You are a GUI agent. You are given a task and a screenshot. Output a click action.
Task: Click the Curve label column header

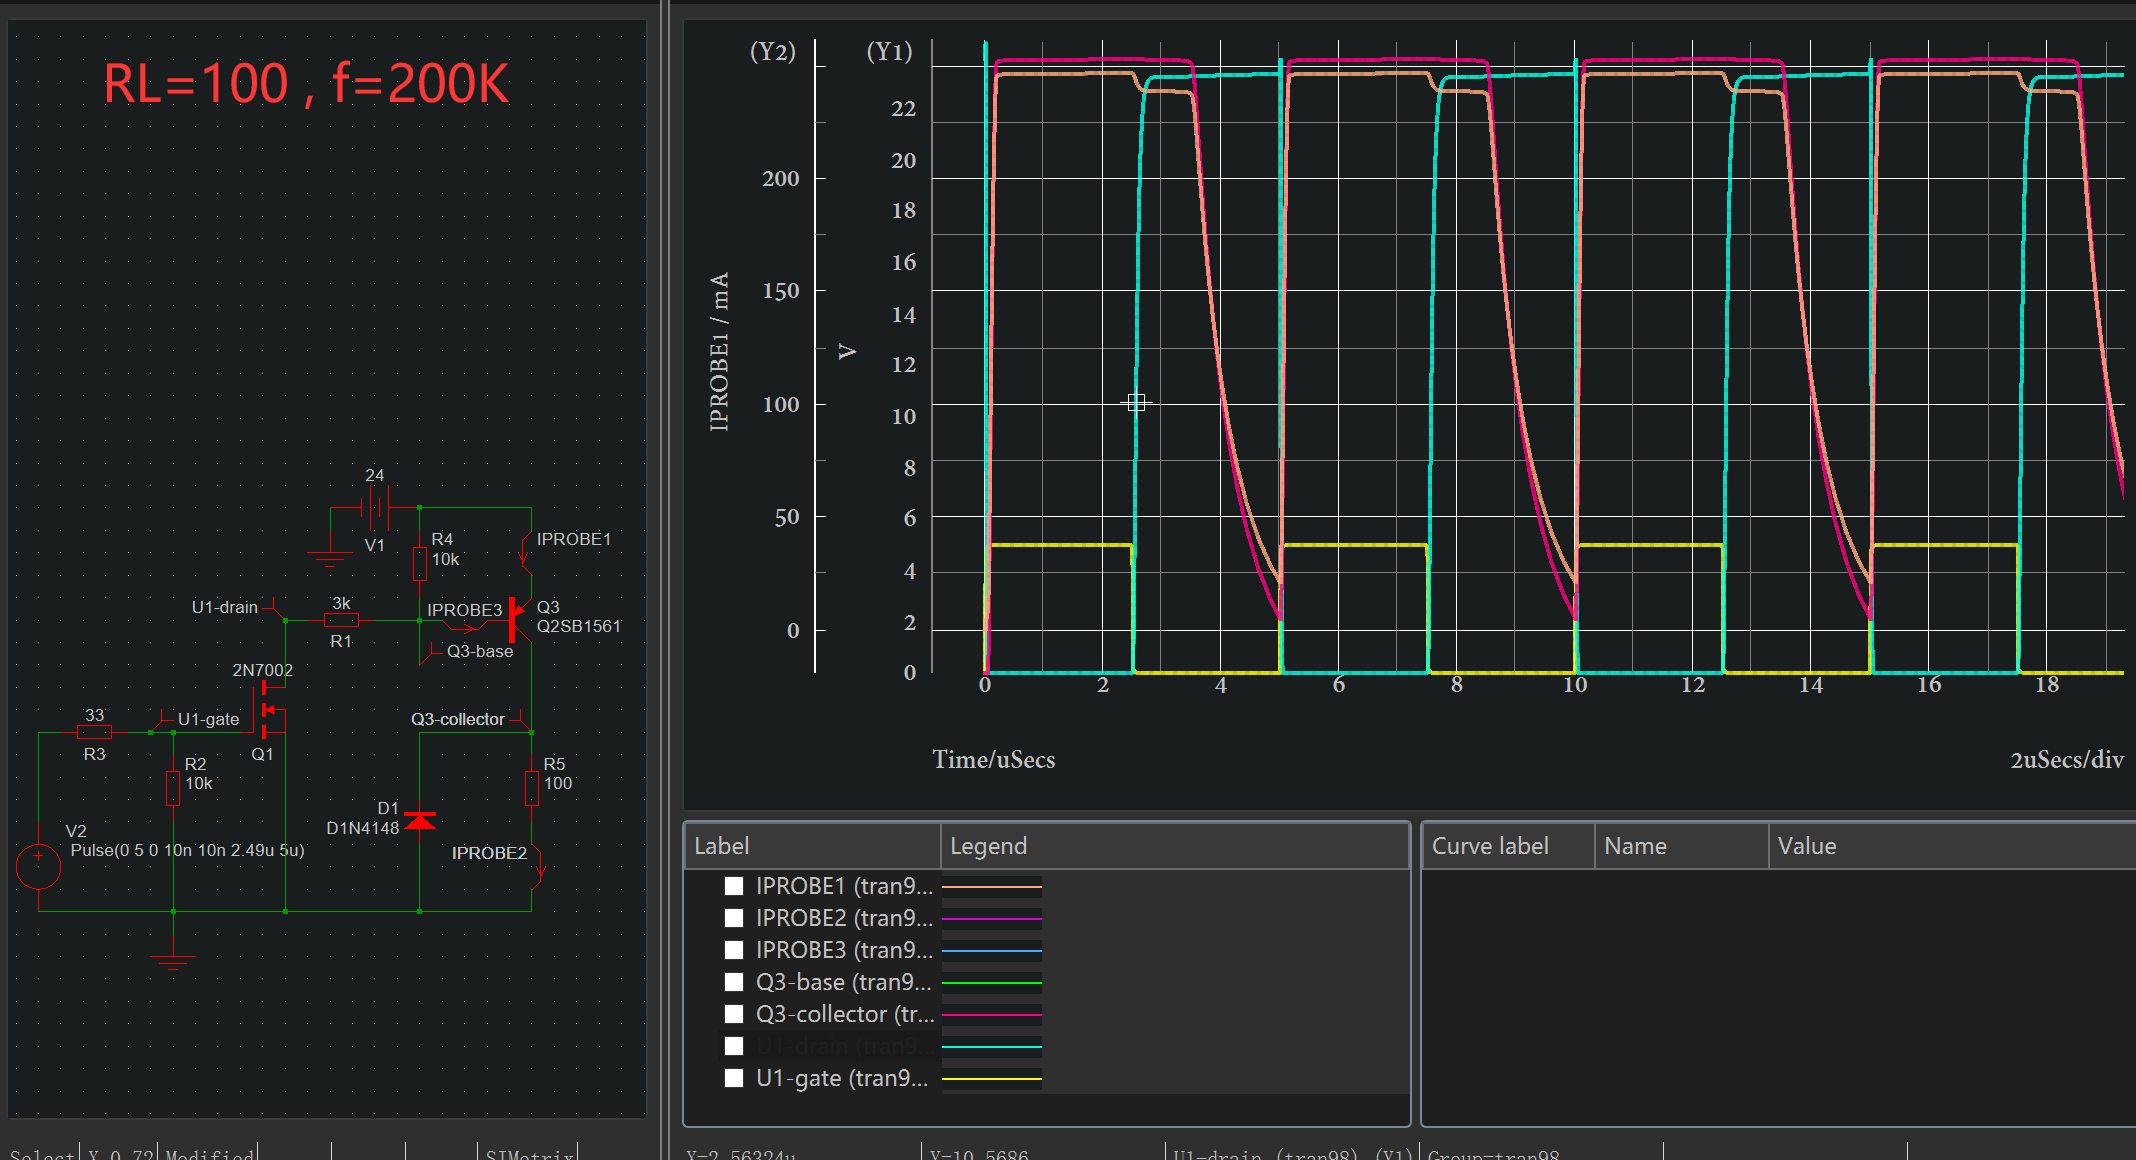(x=1508, y=846)
